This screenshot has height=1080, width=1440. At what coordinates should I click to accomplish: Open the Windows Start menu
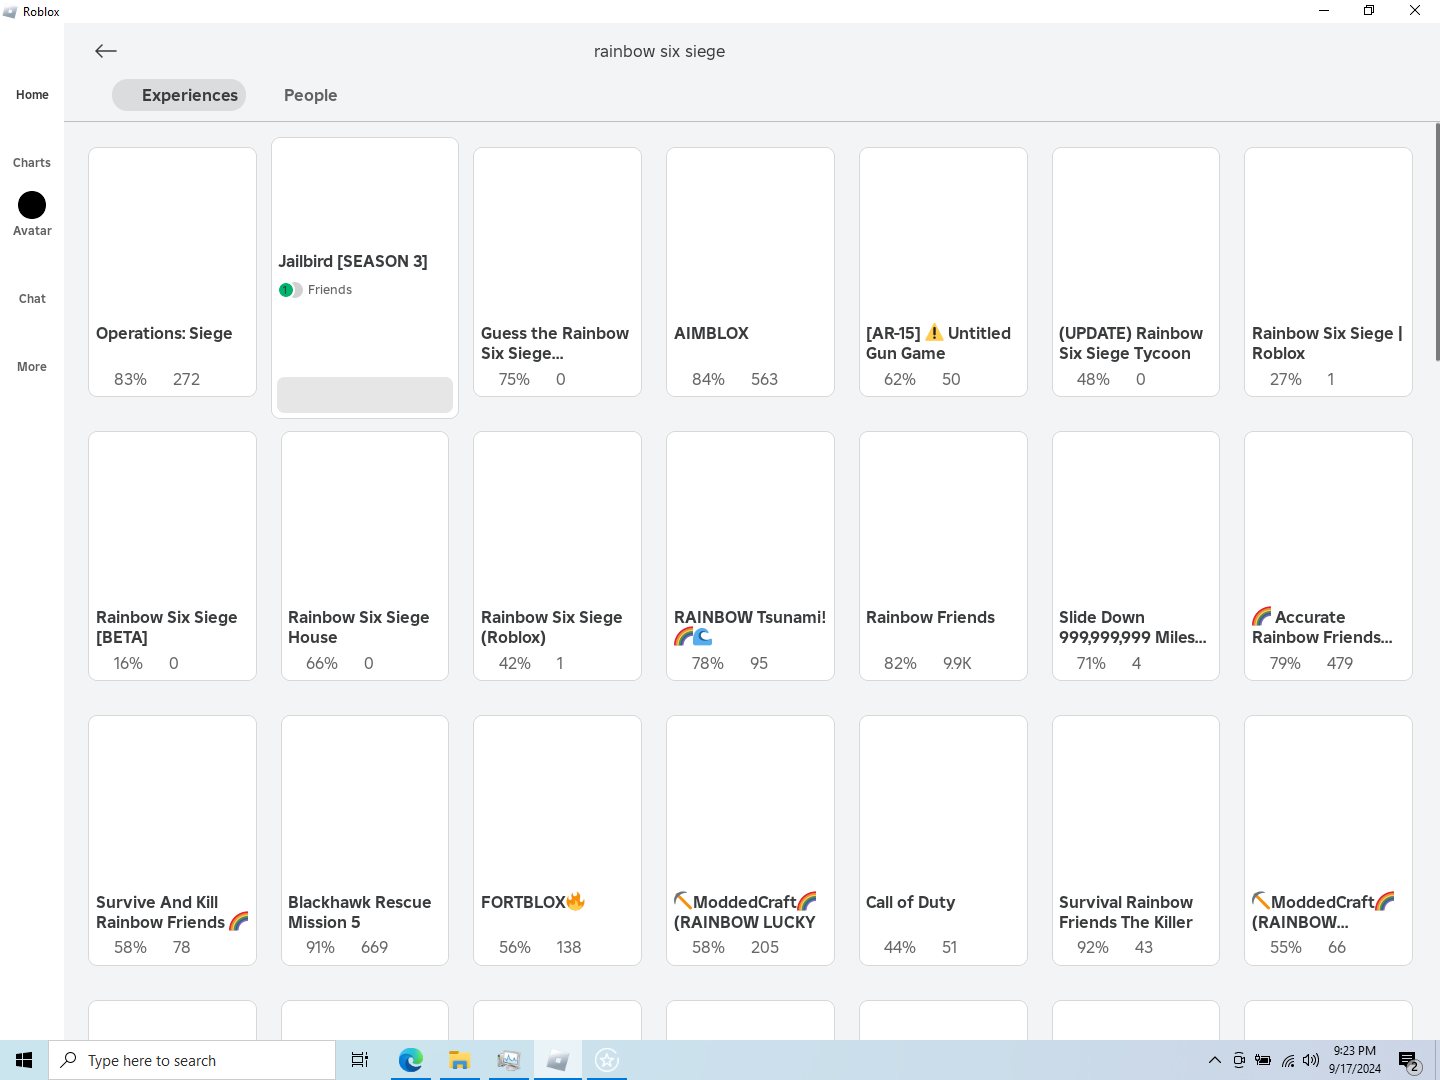[x=24, y=1060]
